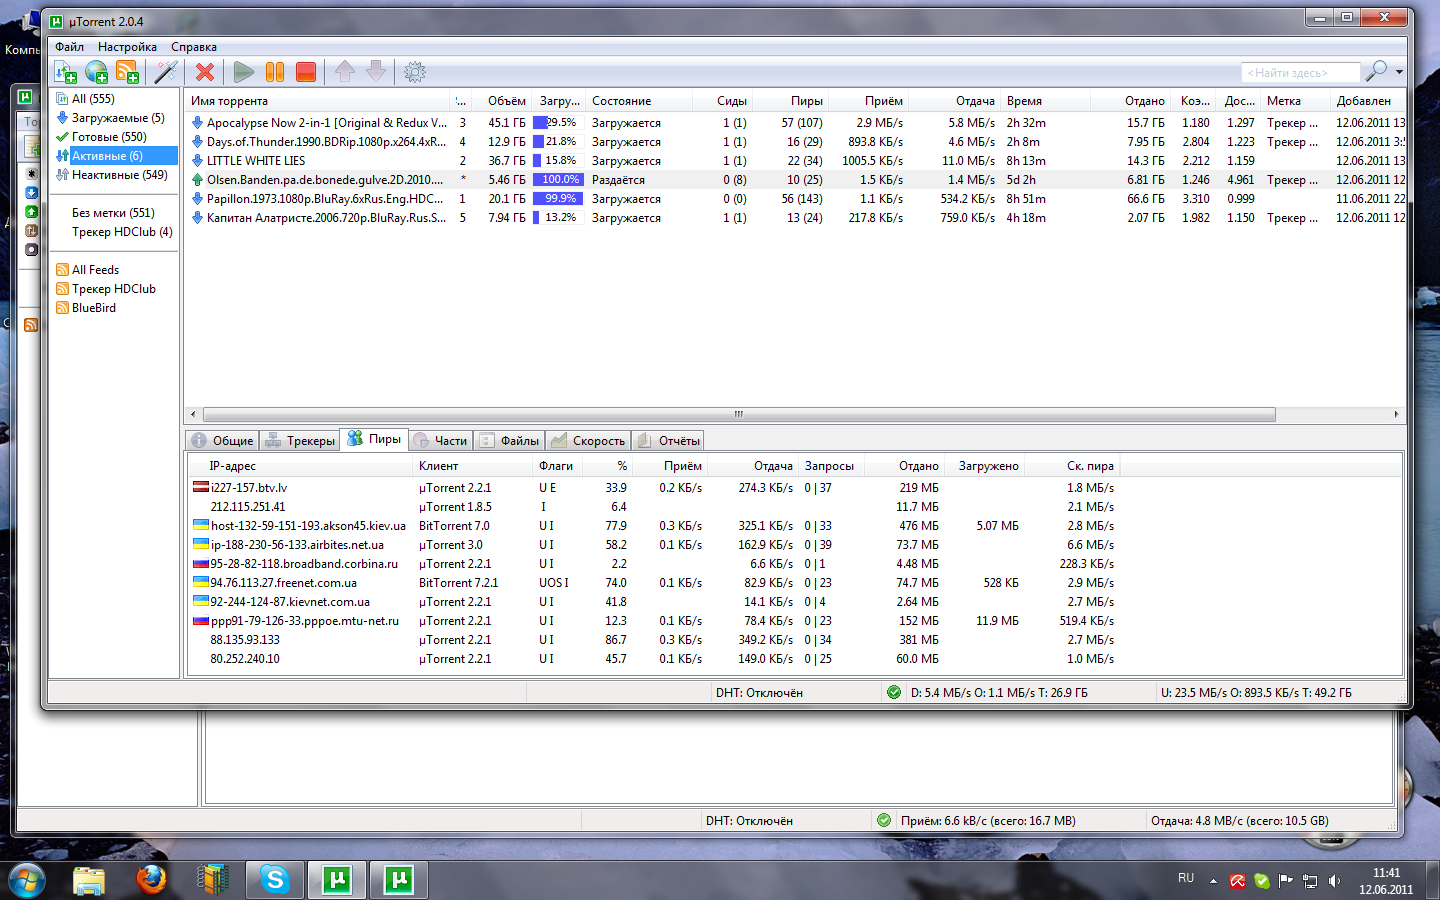Screen dimensions: 1440x900
Task: Open the BlueBird RSS feed
Action: tap(94, 308)
